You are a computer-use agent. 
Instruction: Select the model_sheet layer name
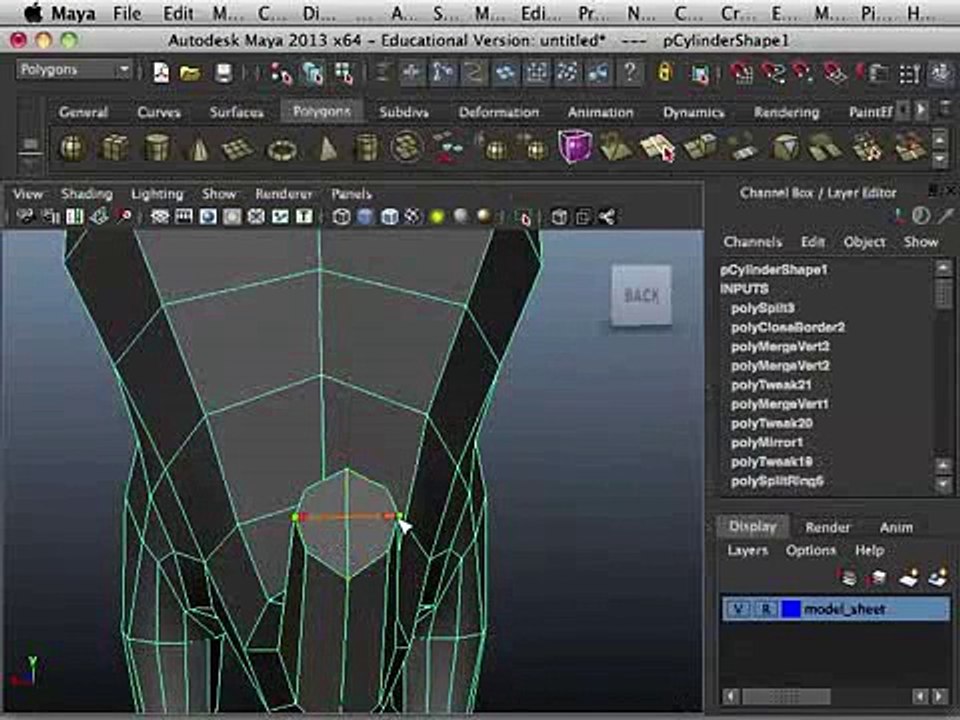tap(844, 609)
